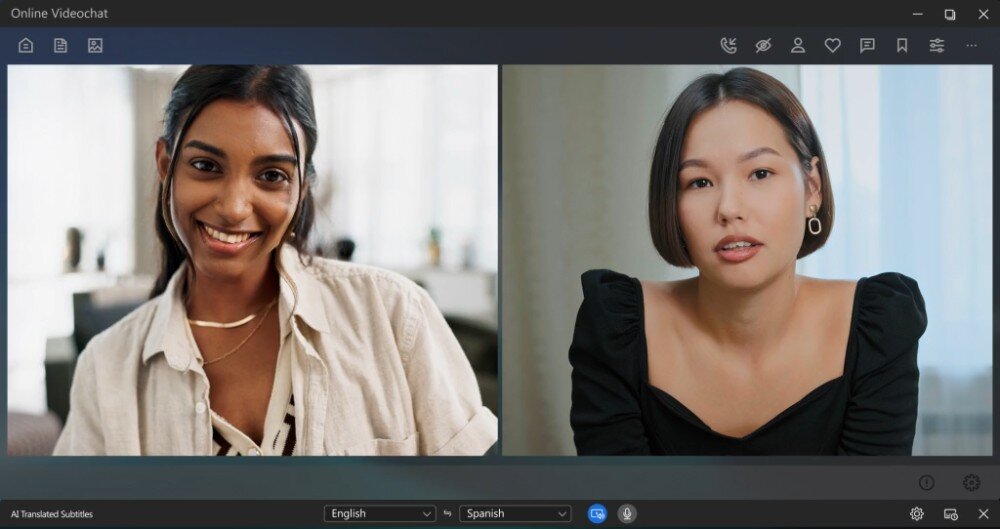Viewport: 1000px width, 529px height.
Task: Open the home icon in toolbar
Action: point(26,45)
